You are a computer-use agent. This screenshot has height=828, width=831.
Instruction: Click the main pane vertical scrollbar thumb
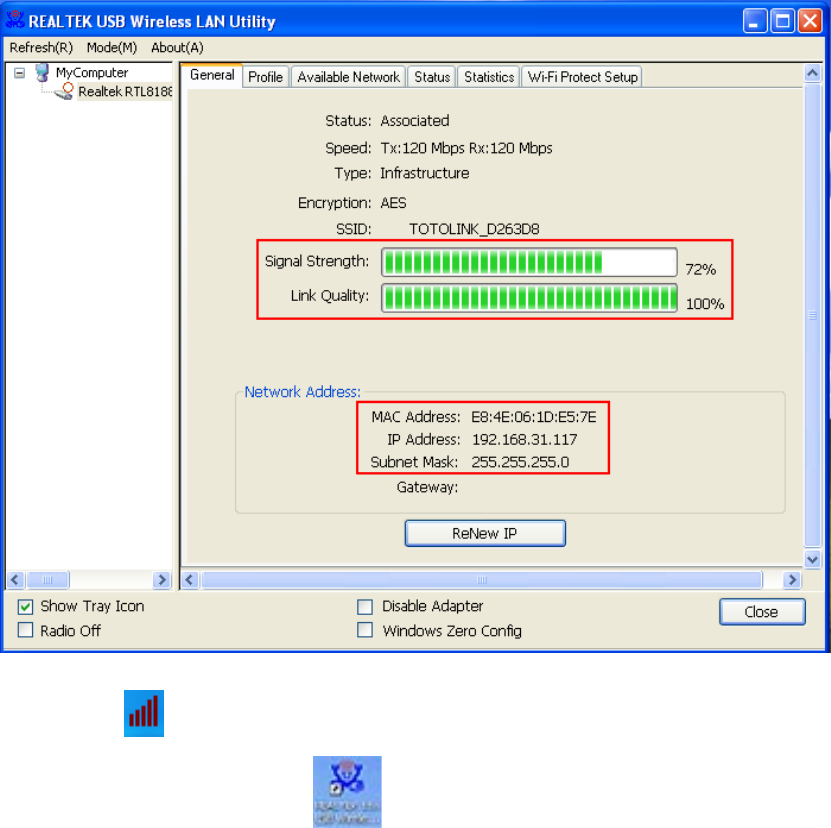pos(812,315)
